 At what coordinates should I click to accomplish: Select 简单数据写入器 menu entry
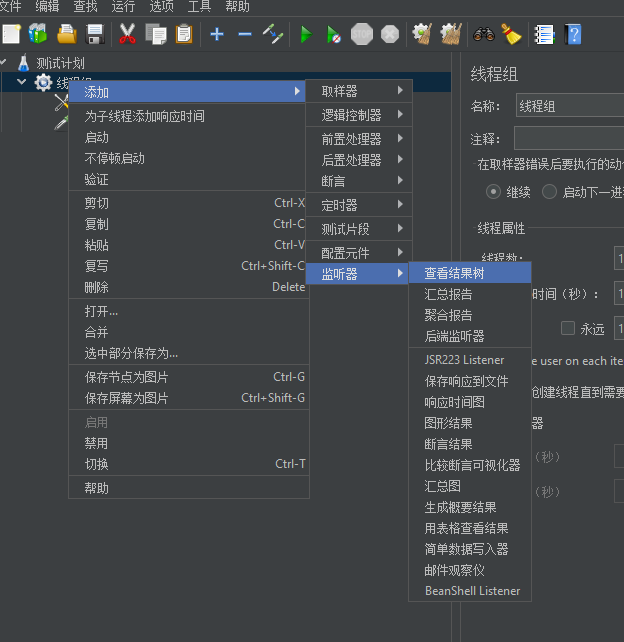470,549
